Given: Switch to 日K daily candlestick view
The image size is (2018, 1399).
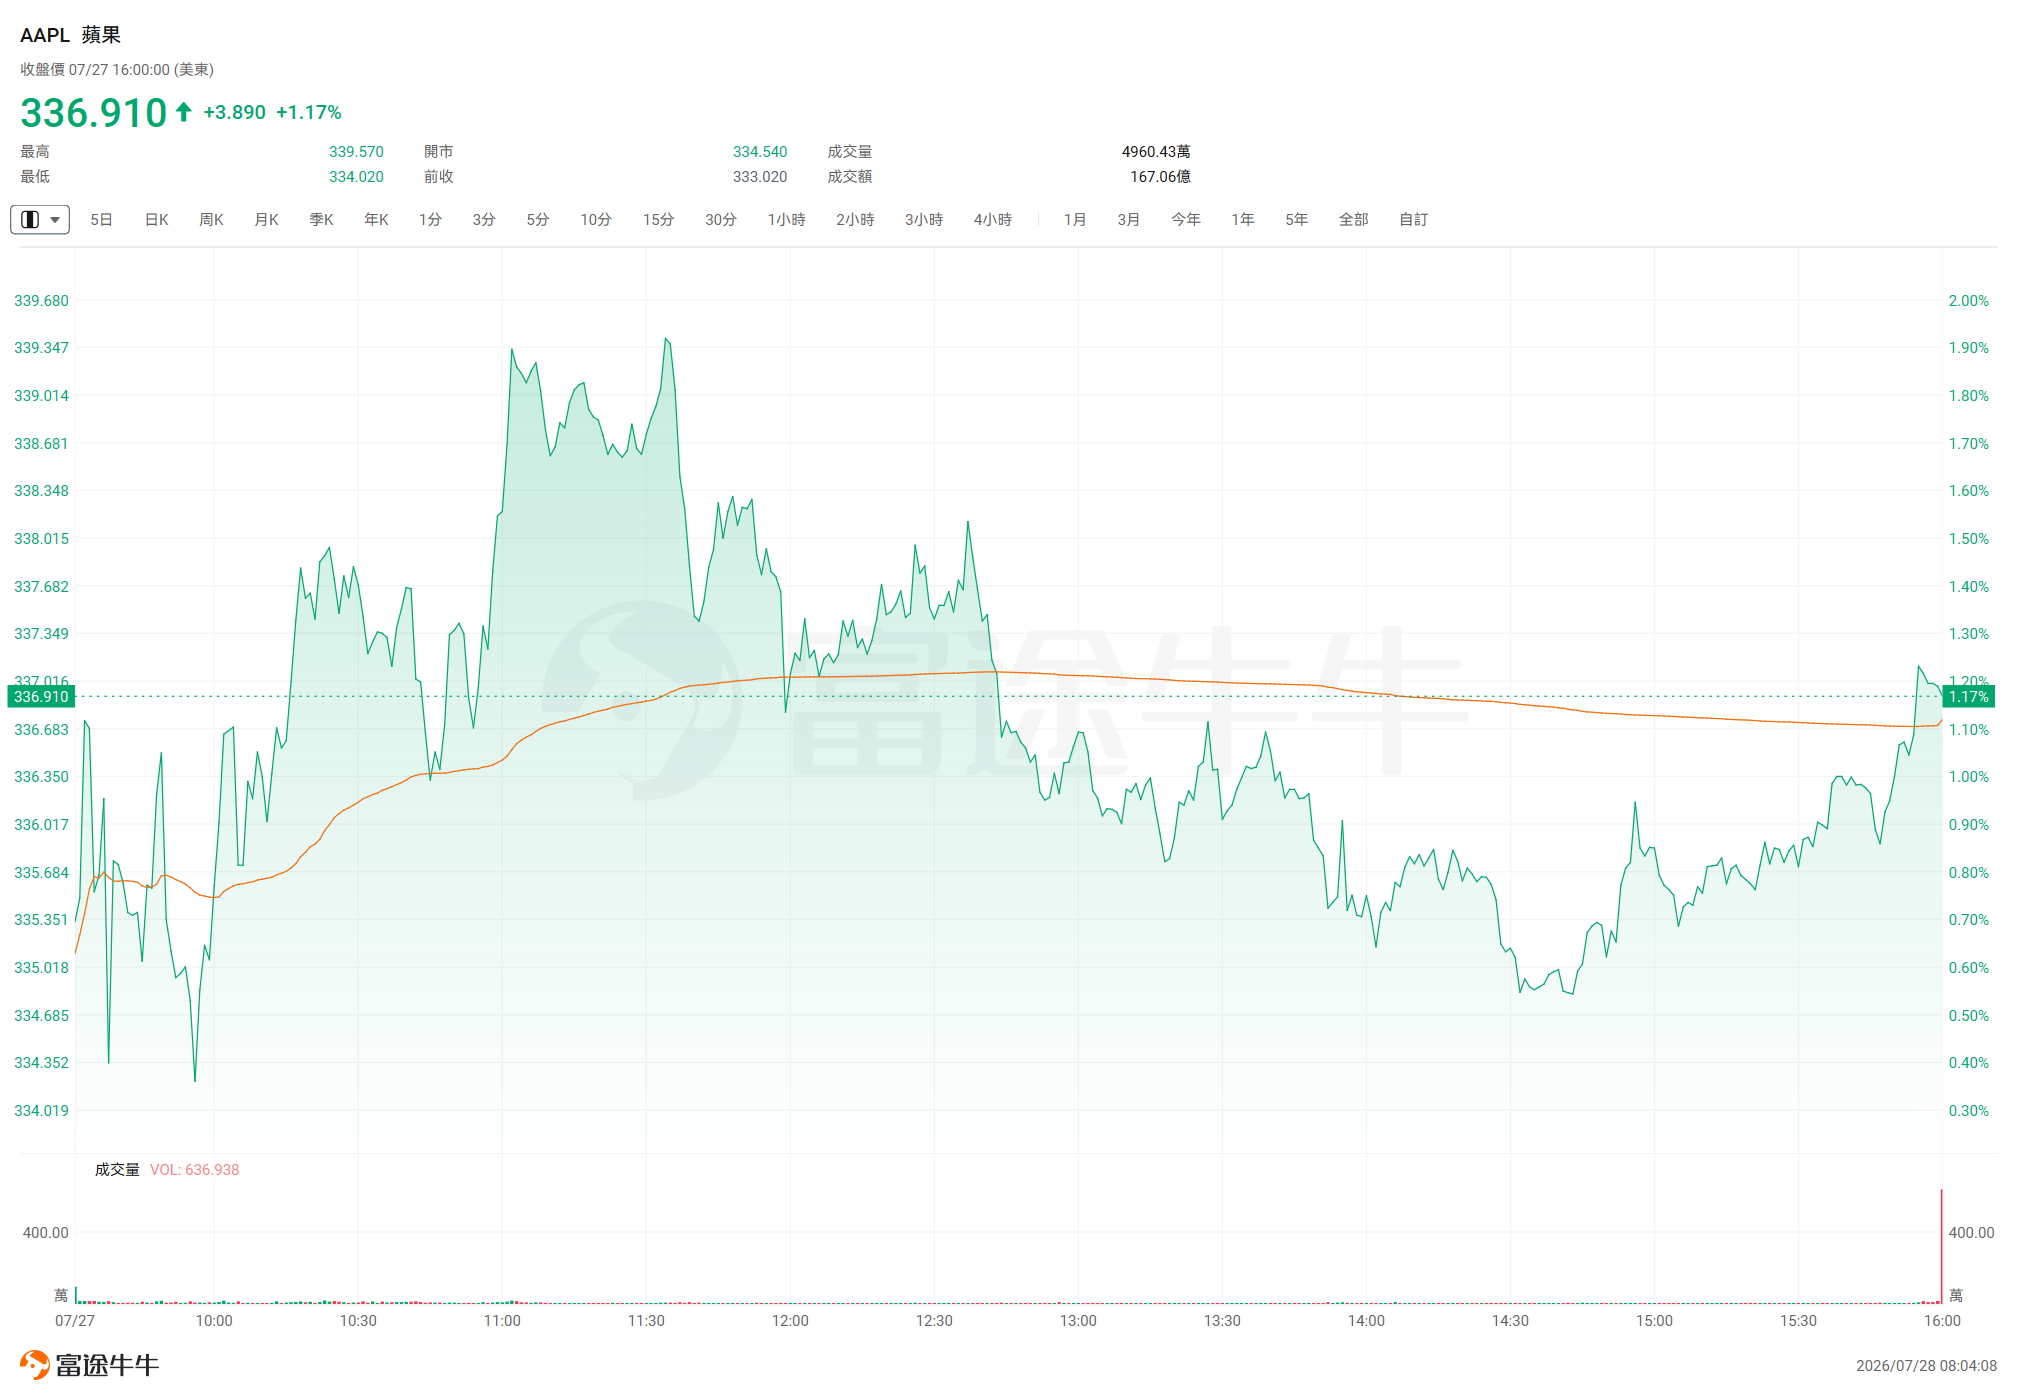Looking at the screenshot, I should [157, 219].
